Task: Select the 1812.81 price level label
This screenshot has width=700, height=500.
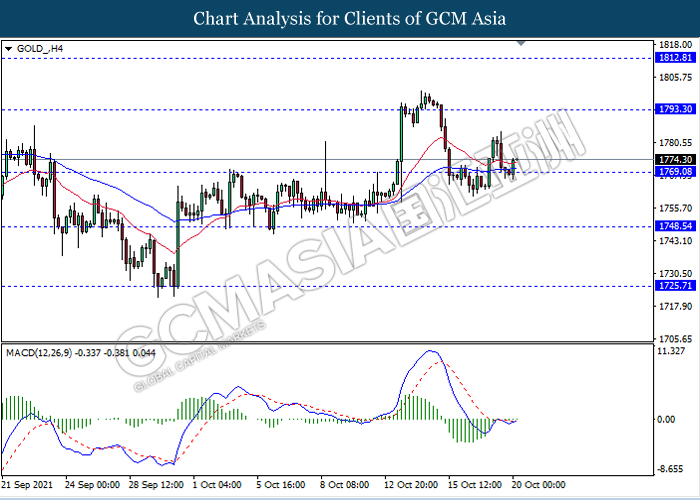Action: point(675,58)
